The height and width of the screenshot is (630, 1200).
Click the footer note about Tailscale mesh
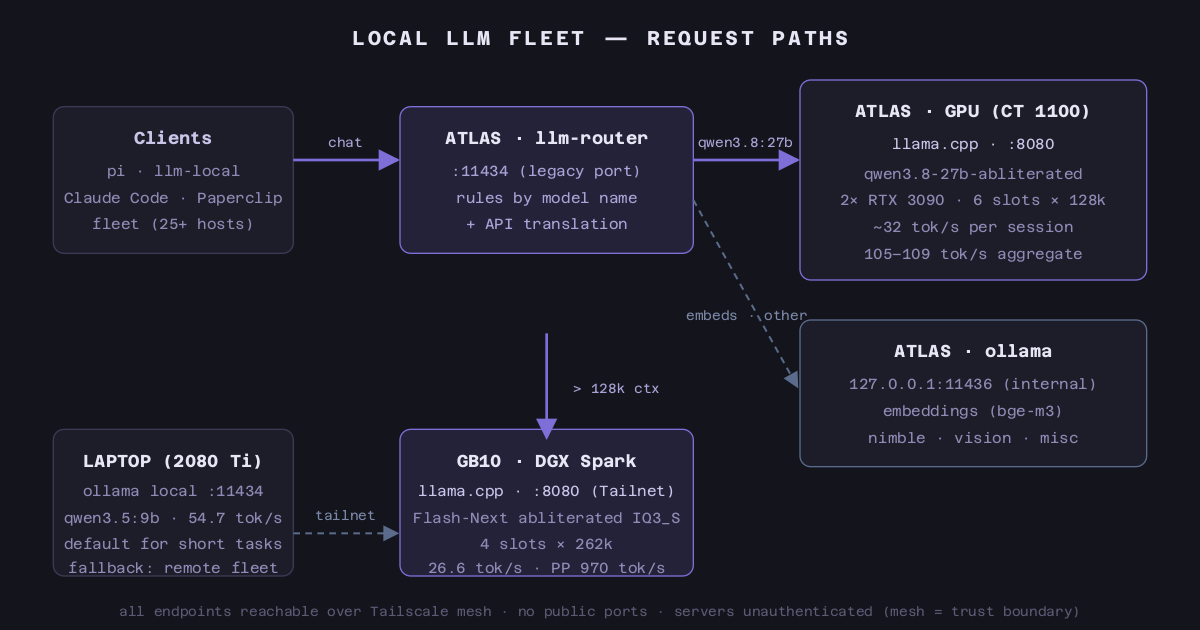pyautogui.click(x=600, y=611)
